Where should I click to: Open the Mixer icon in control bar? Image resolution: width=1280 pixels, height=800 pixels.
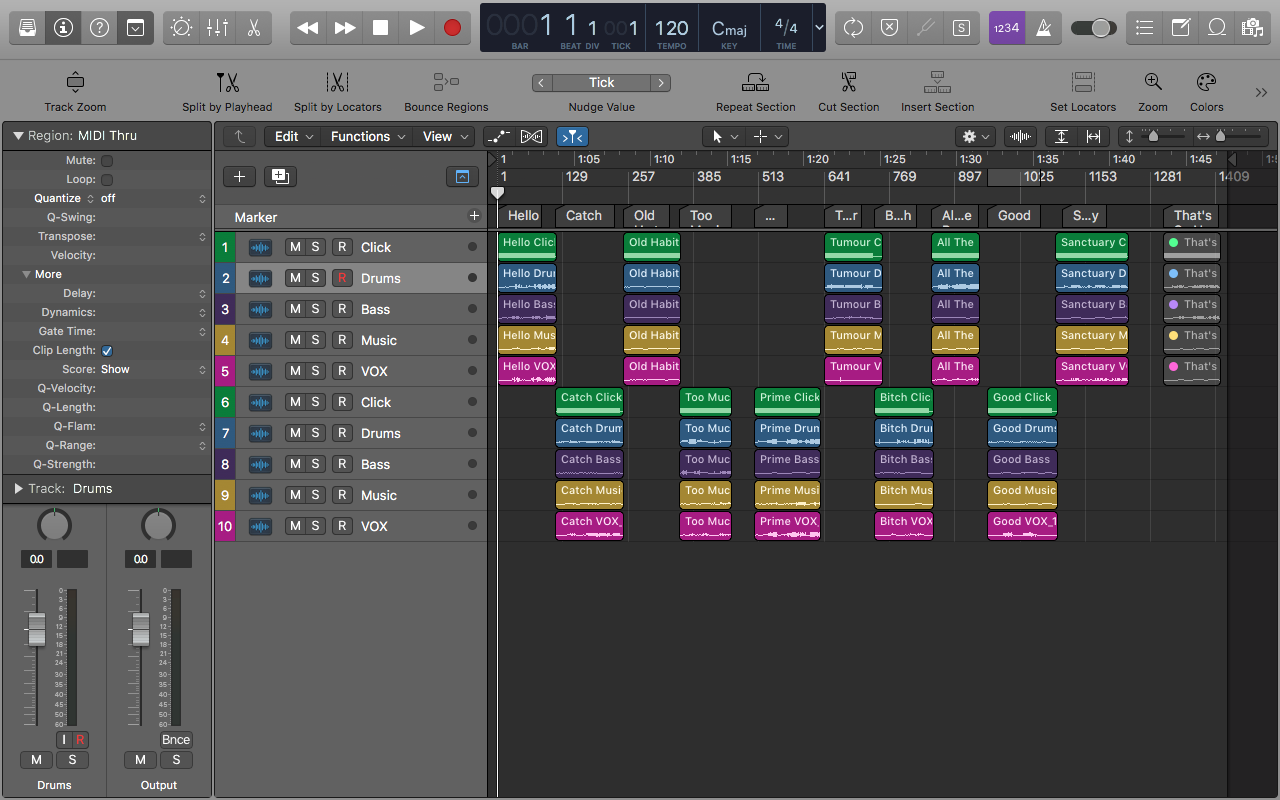[x=217, y=28]
